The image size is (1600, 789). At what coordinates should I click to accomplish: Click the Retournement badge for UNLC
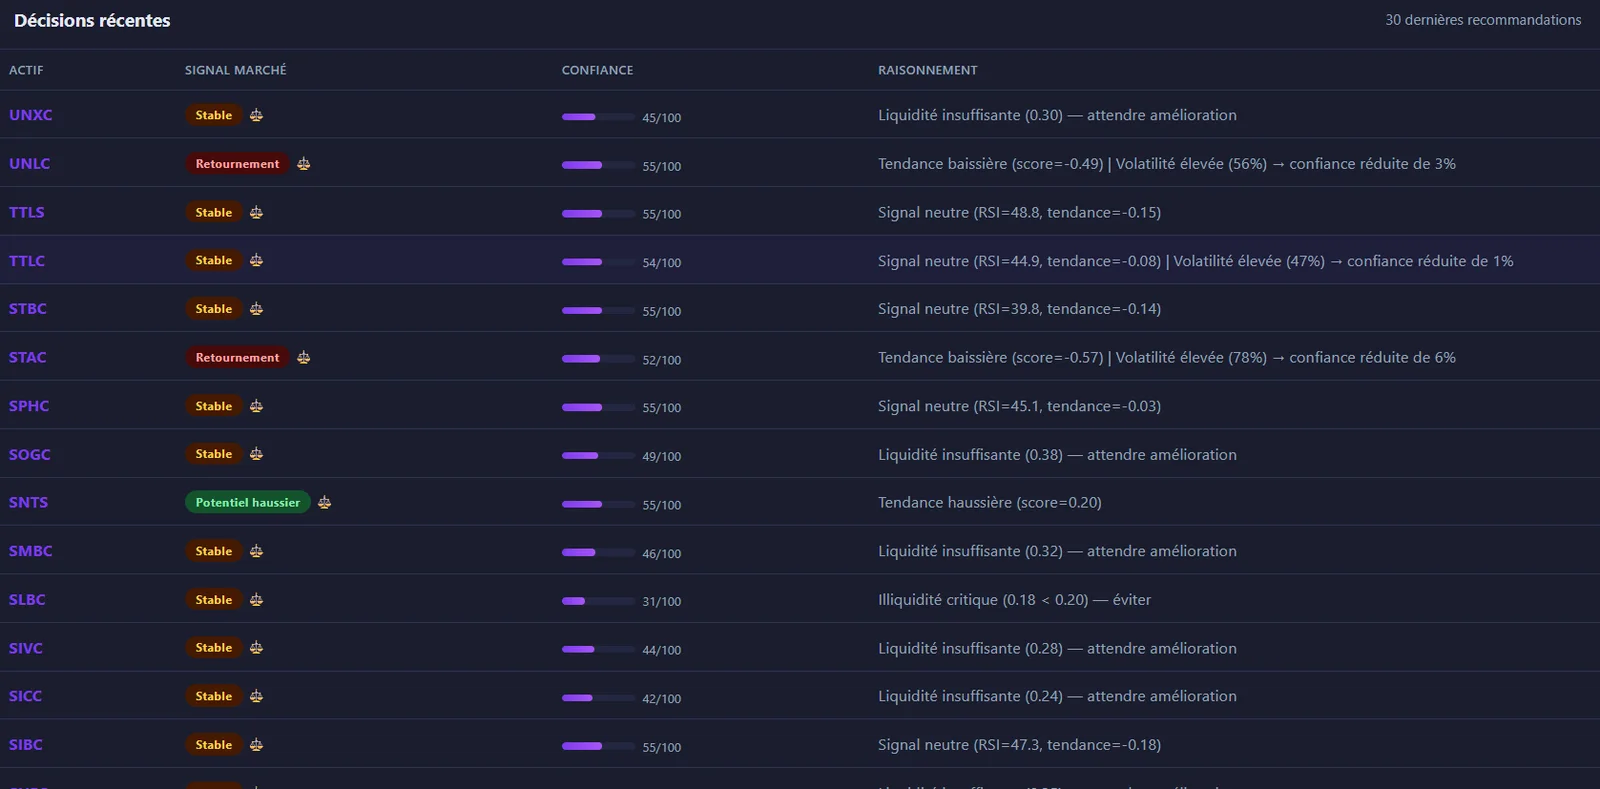(x=237, y=163)
